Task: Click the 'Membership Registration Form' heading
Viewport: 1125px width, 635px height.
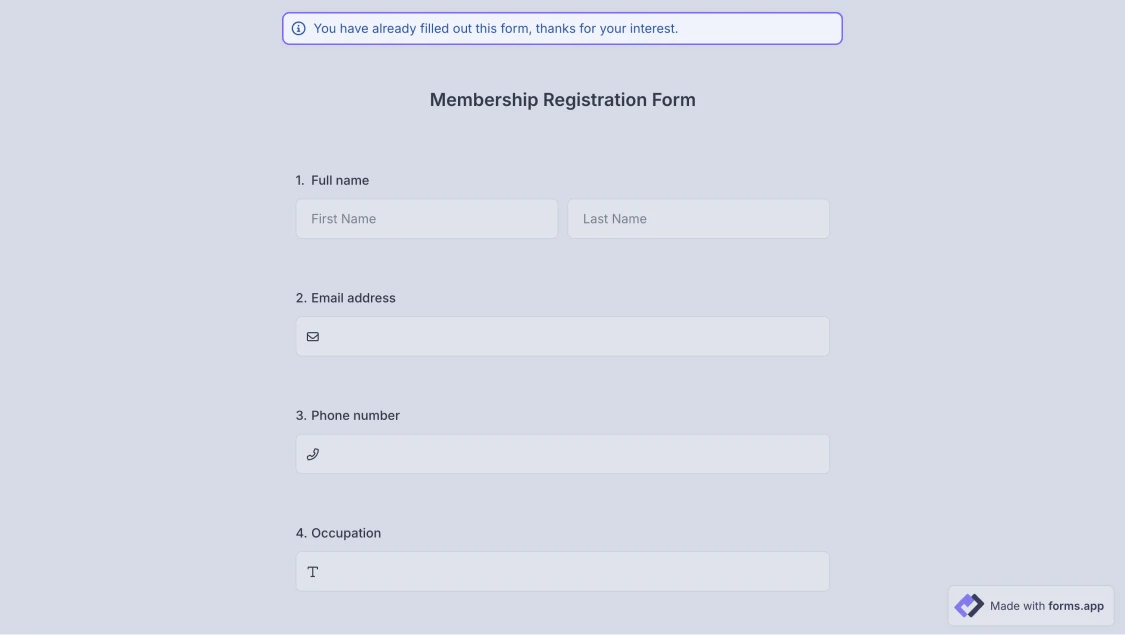Action: pyautogui.click(x=562, y=100)
